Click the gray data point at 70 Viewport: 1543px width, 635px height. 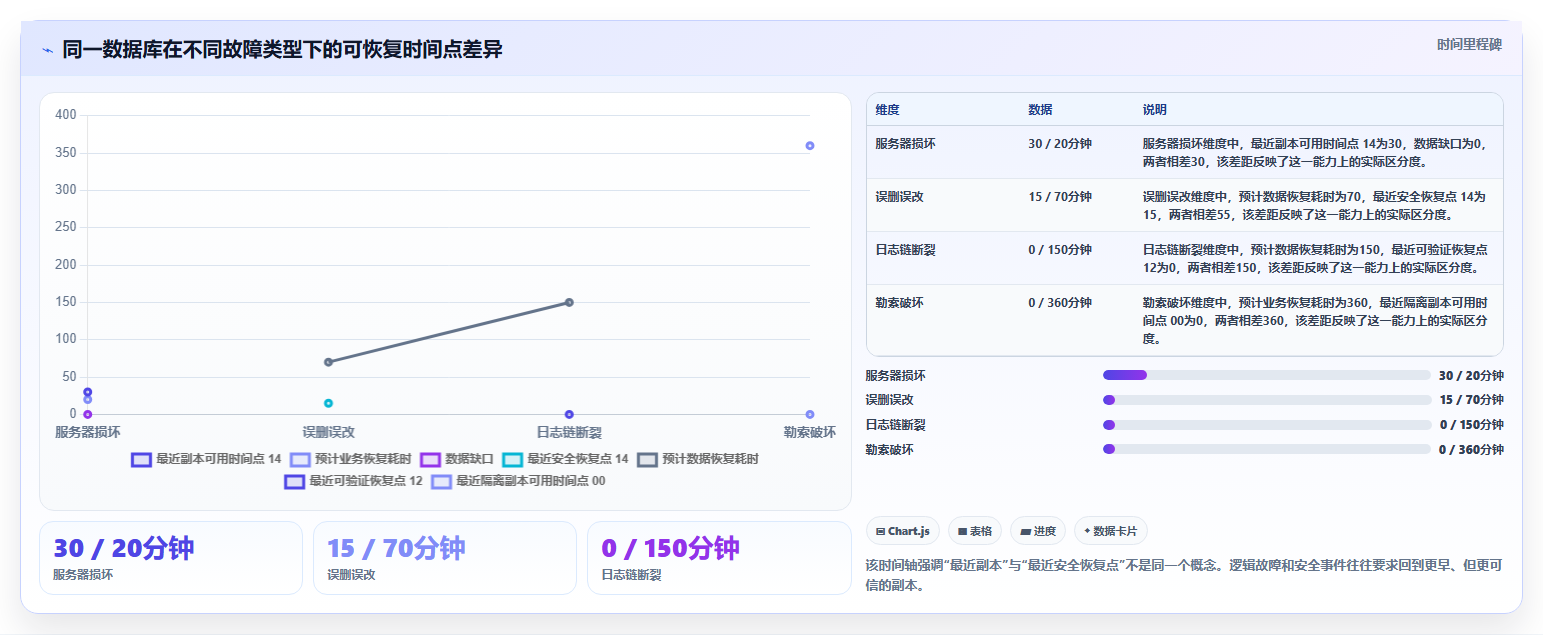(x=328, y=362)
